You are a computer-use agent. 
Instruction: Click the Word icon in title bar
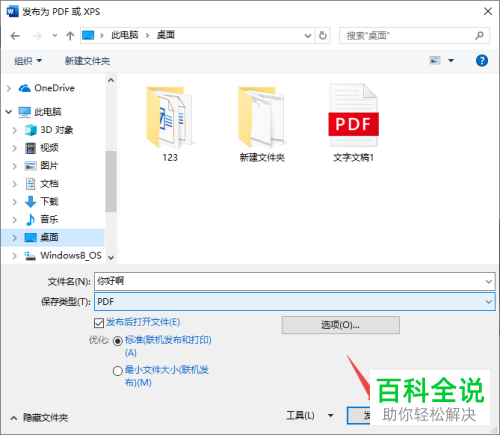click(12, 12)
